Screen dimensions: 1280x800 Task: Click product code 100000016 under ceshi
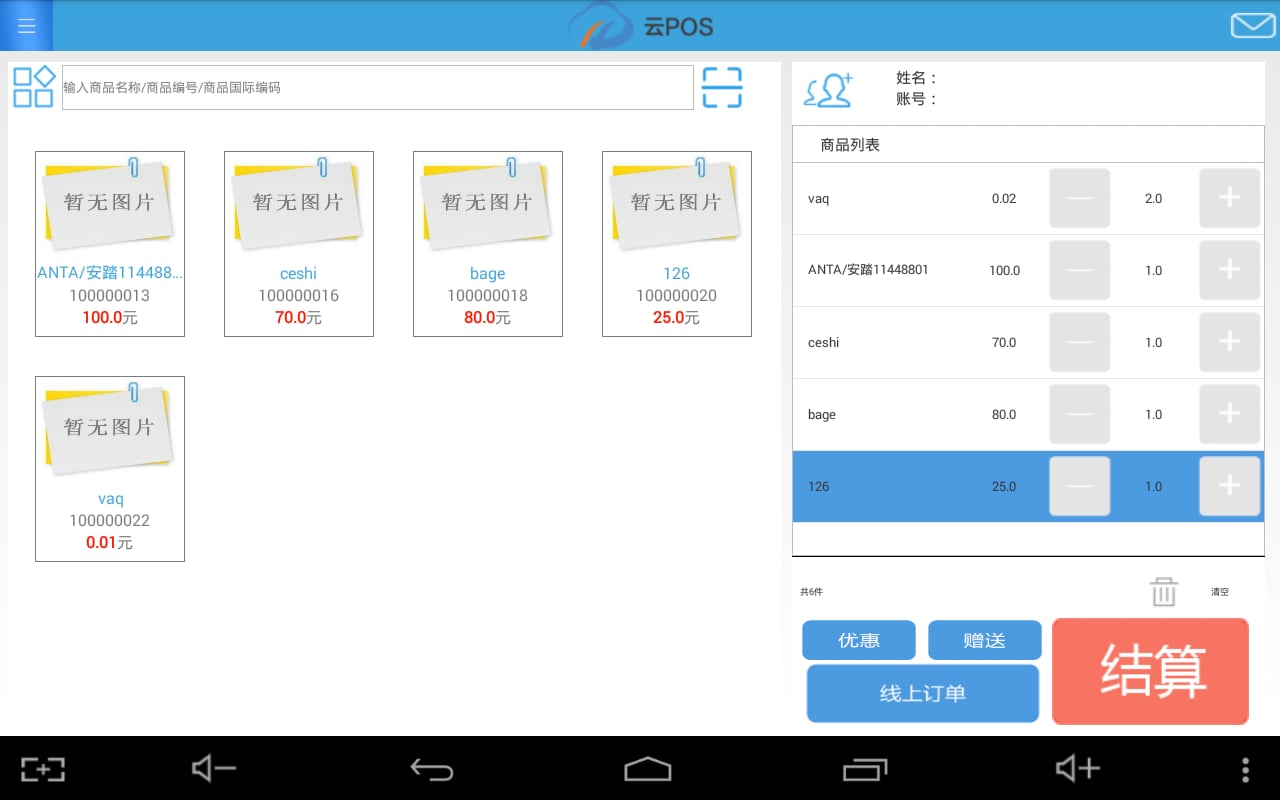(x=299, y=296)
